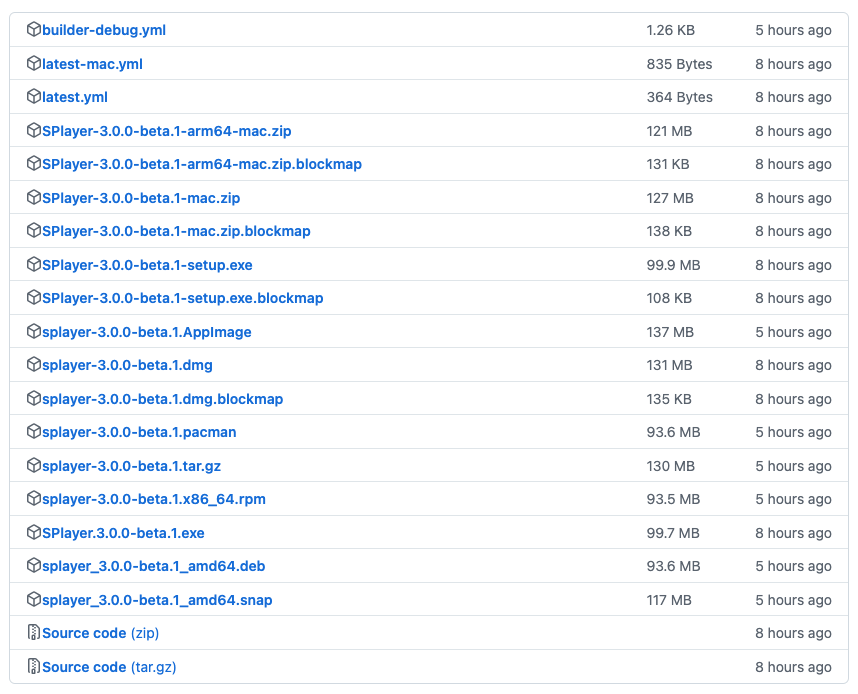Click the package icon beside builder-debug.yml
This screenshot has width=858, height=694.
pyautogui.click(x=34, y=29)
